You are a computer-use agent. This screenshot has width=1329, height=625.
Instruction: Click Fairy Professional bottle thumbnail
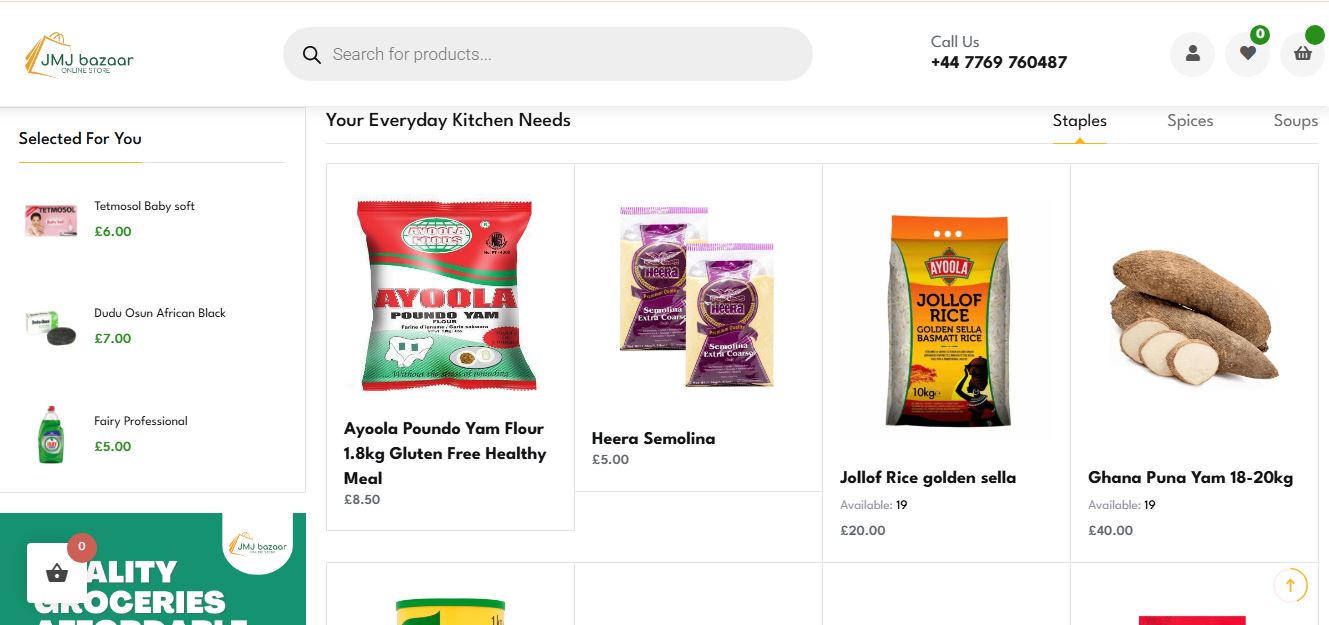coord(50,434)
